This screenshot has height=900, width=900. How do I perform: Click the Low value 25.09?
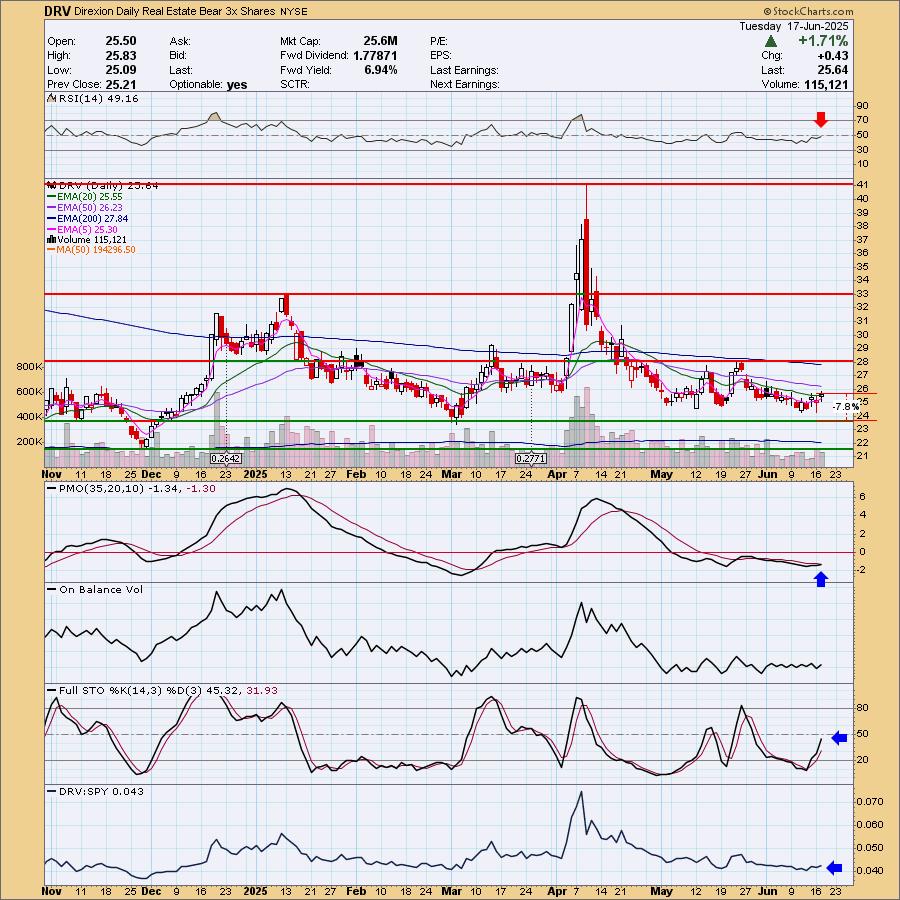click(121, 70)
